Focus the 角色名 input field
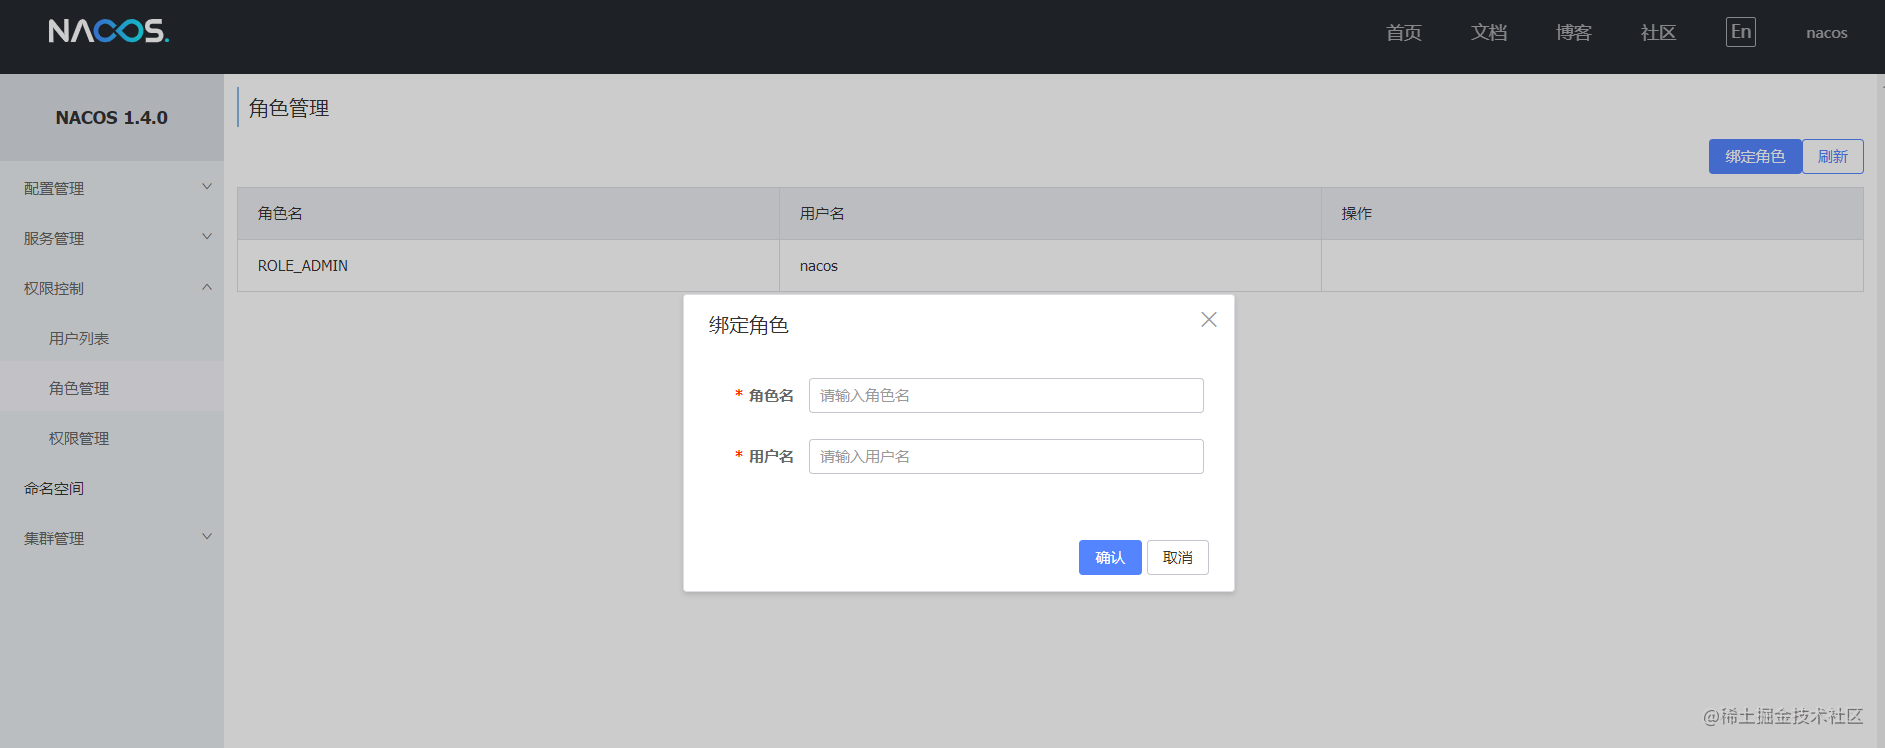1885x748 pixels. [1006, 395]
